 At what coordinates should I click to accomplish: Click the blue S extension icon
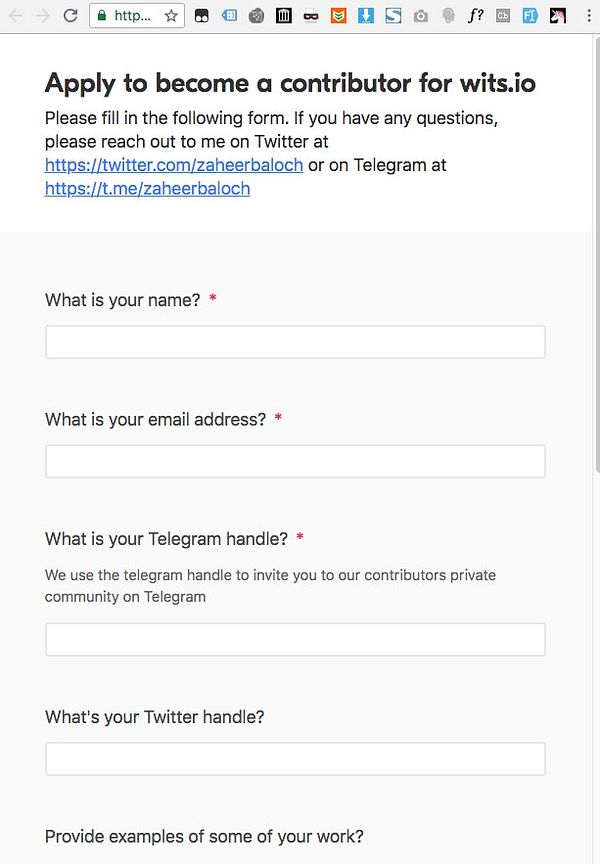[393, 16]
